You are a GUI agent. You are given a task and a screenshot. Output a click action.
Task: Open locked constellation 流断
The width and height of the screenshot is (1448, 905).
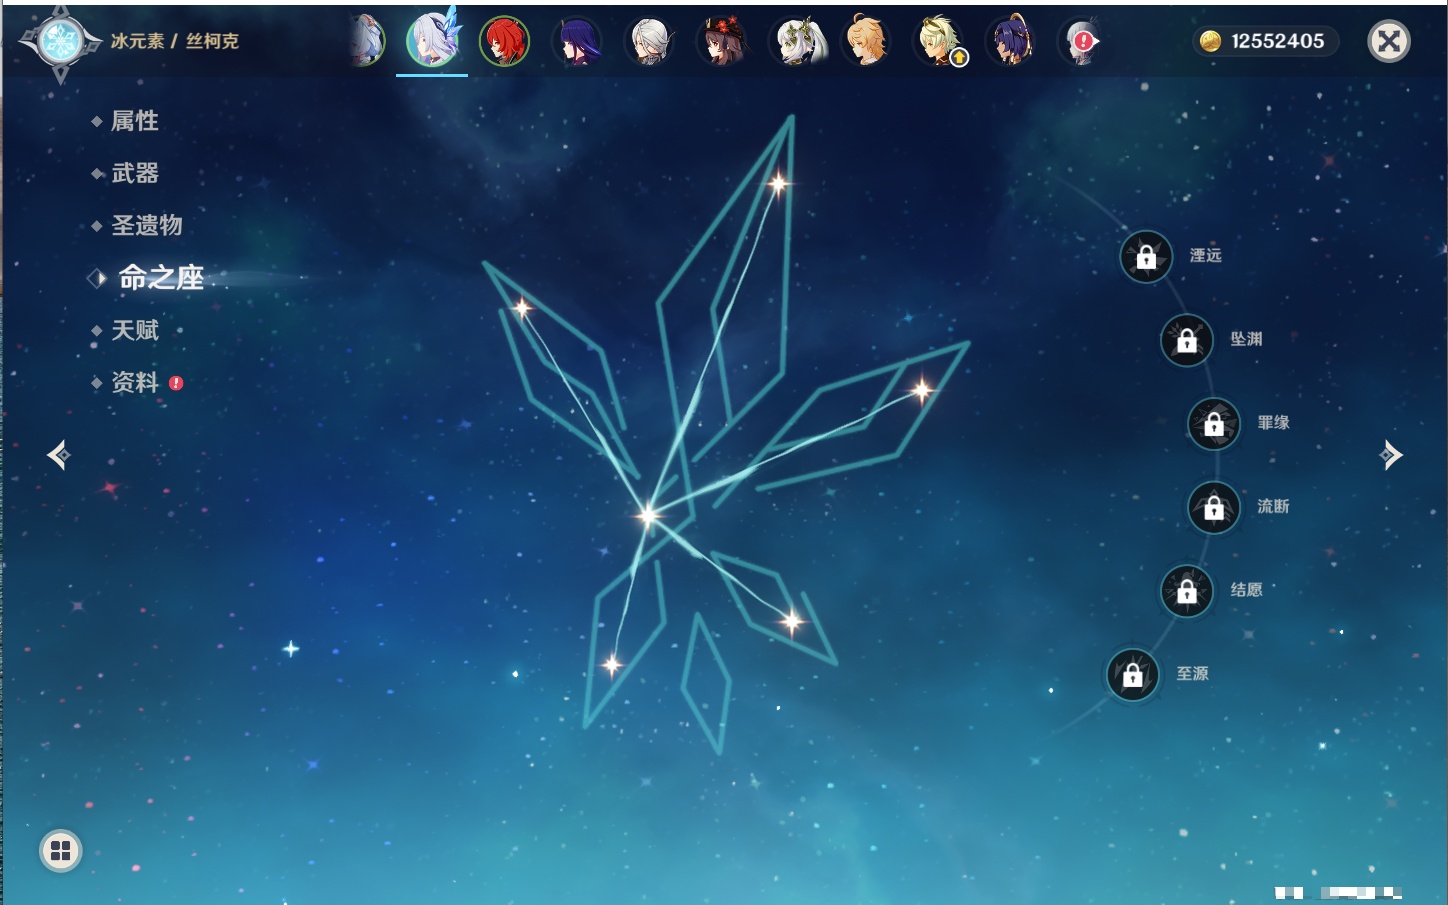1214,507
